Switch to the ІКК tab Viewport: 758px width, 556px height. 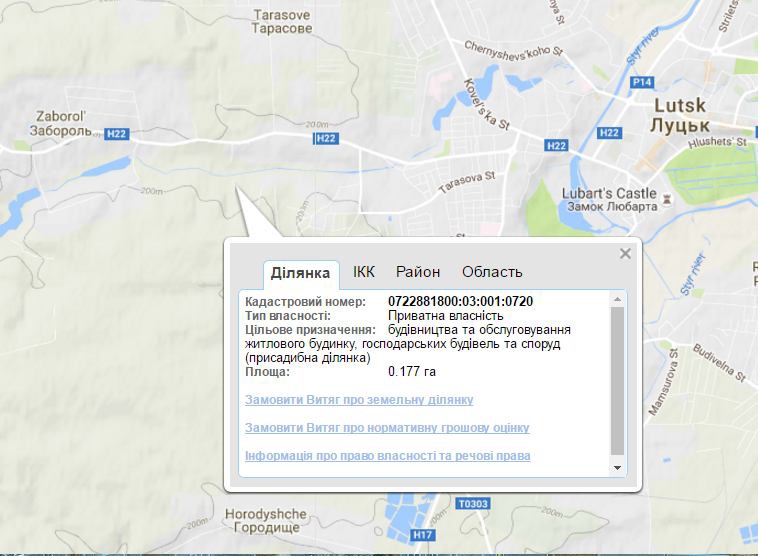coord(364,272)
